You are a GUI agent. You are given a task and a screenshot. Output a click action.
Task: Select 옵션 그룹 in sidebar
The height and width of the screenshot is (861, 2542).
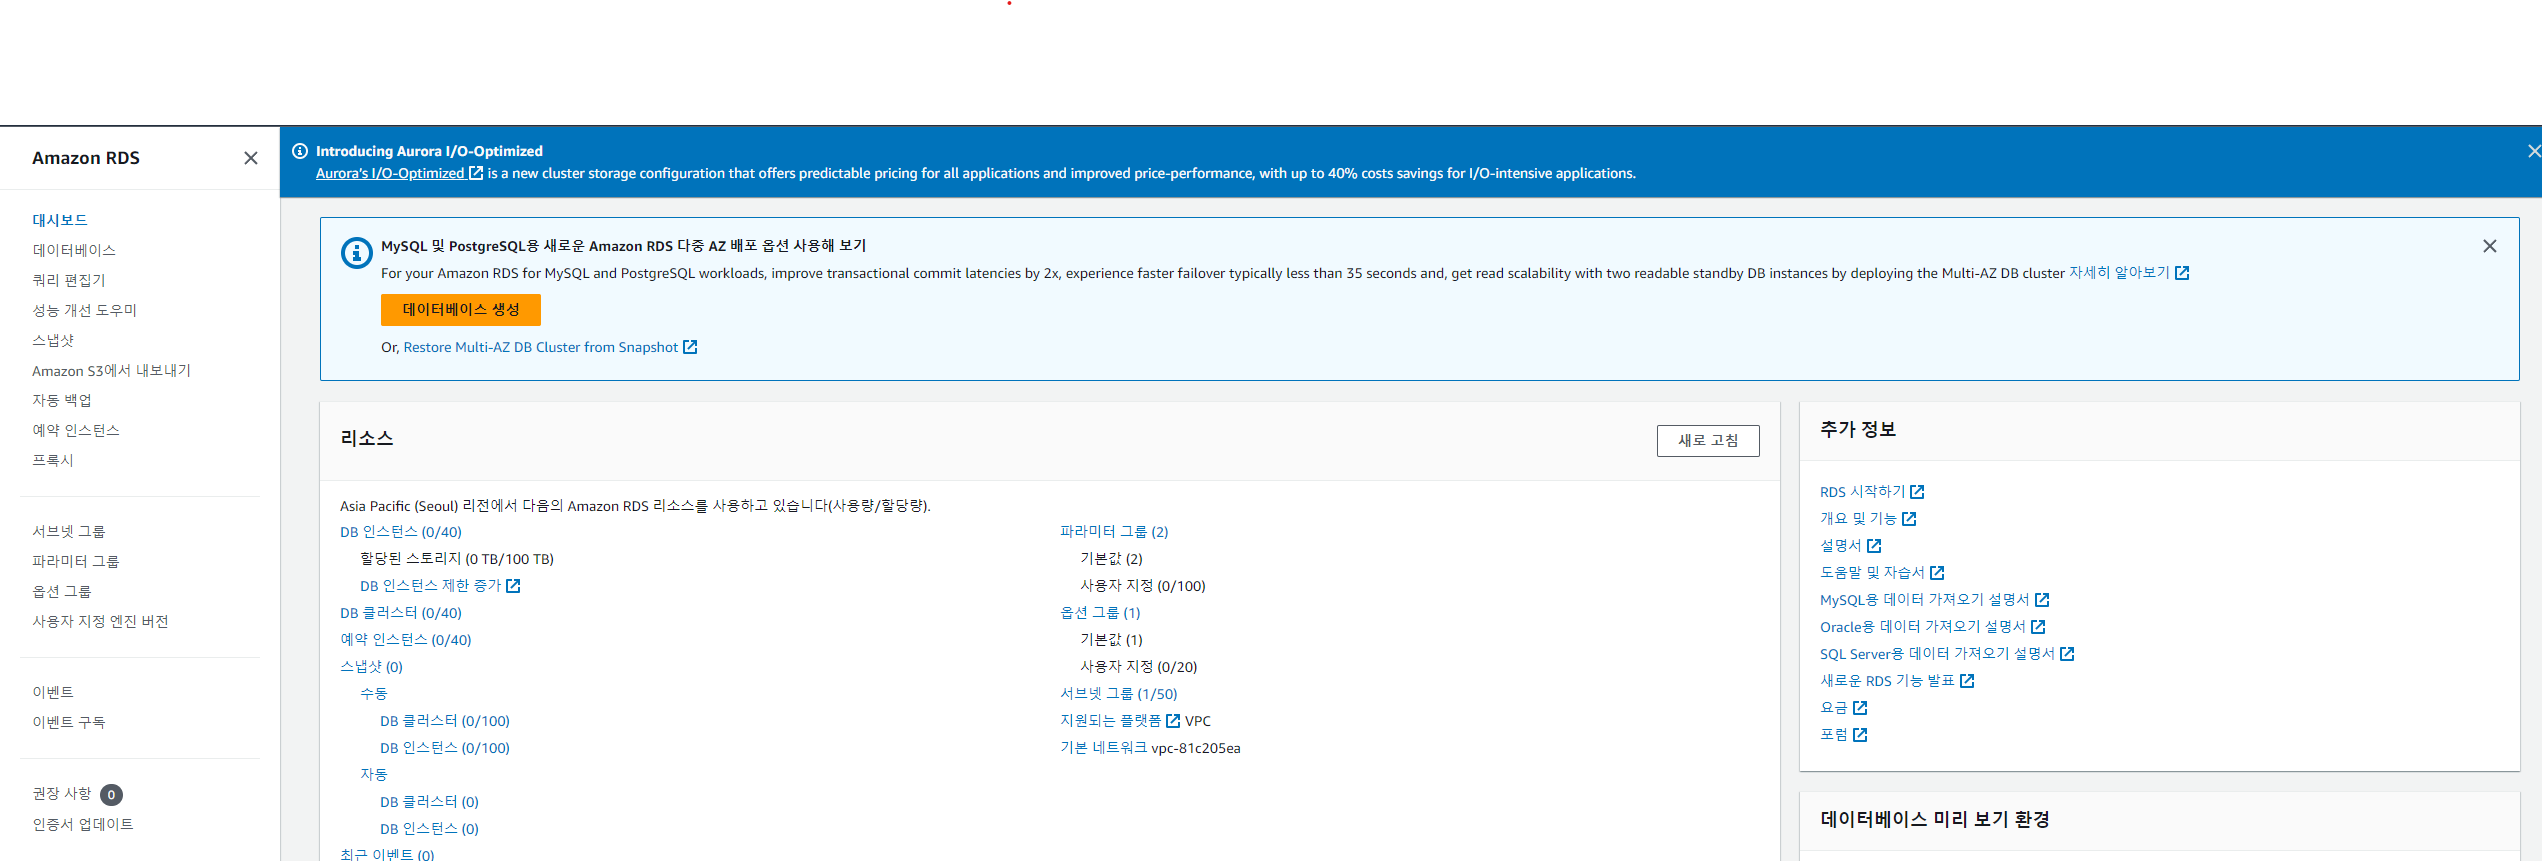coord(62,591)
